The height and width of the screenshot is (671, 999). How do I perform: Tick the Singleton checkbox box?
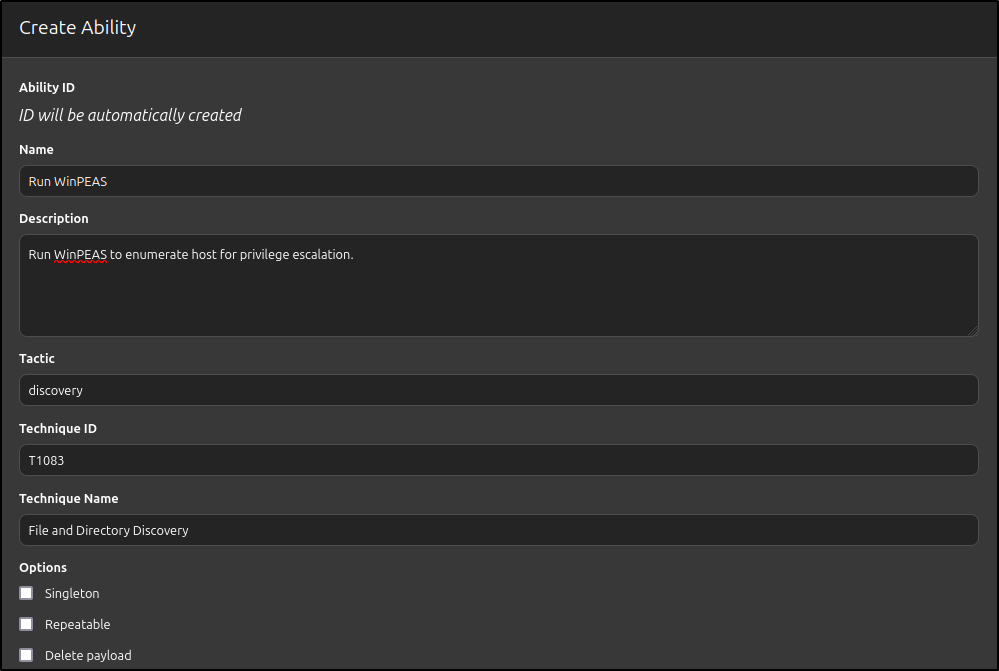coord(26,593)
